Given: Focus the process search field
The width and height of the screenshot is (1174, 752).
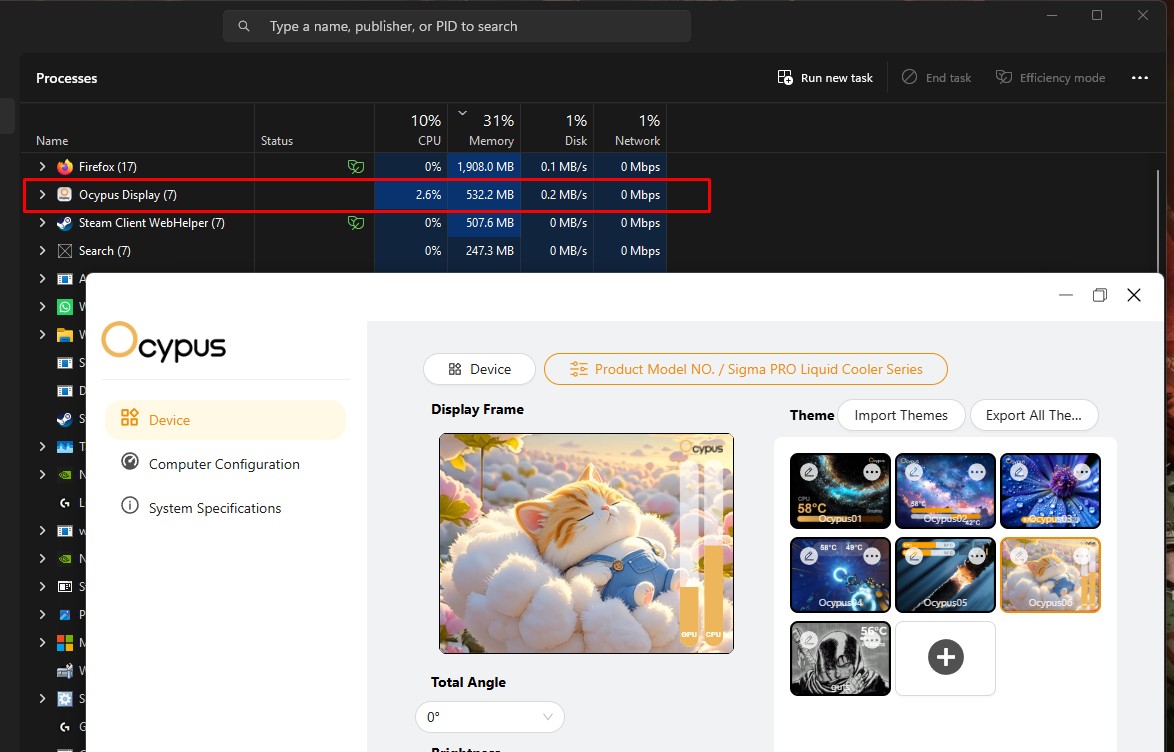Looking at the screenshot, I should pyautogui.click(x=457, y=26).
